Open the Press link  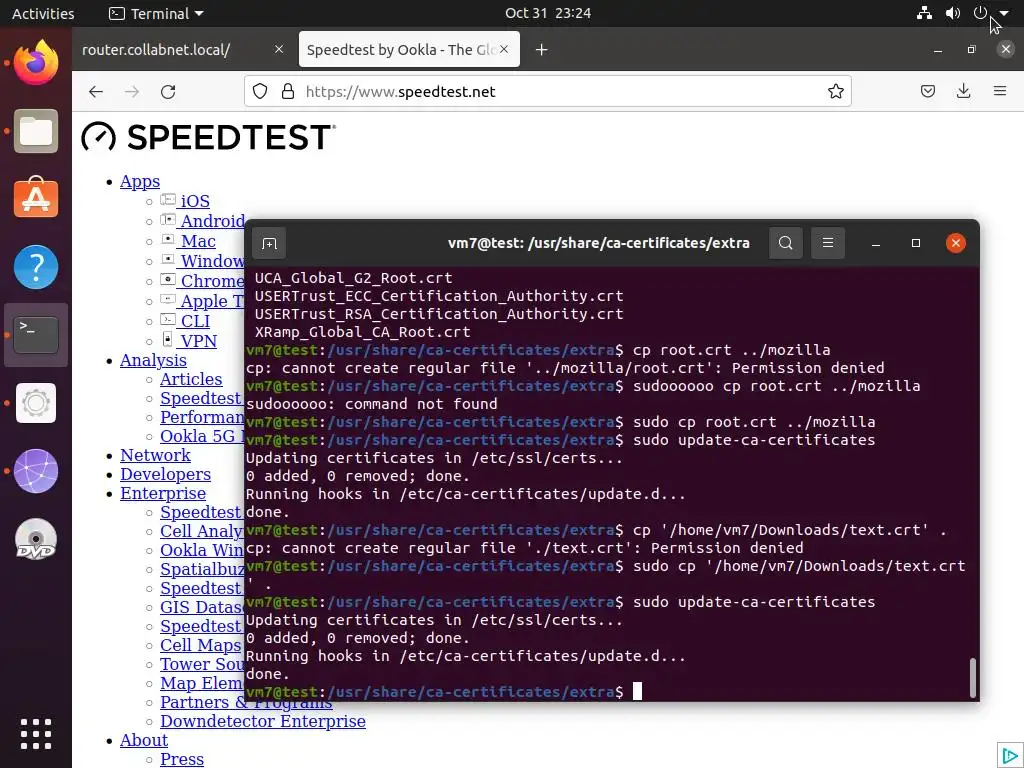click(x=182, y=759)
